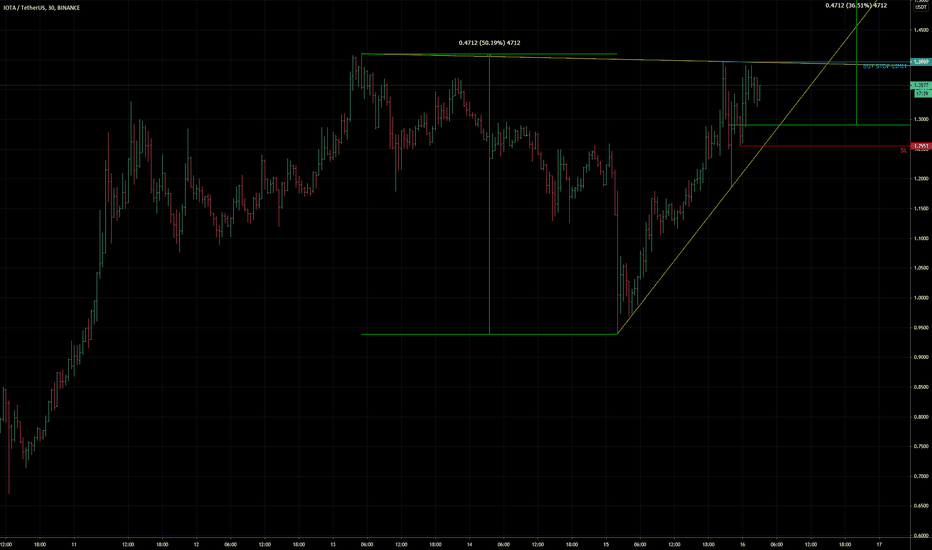Click the green target level line near 1.29
The height and width of the screenshot is (550, 932).
820,125
